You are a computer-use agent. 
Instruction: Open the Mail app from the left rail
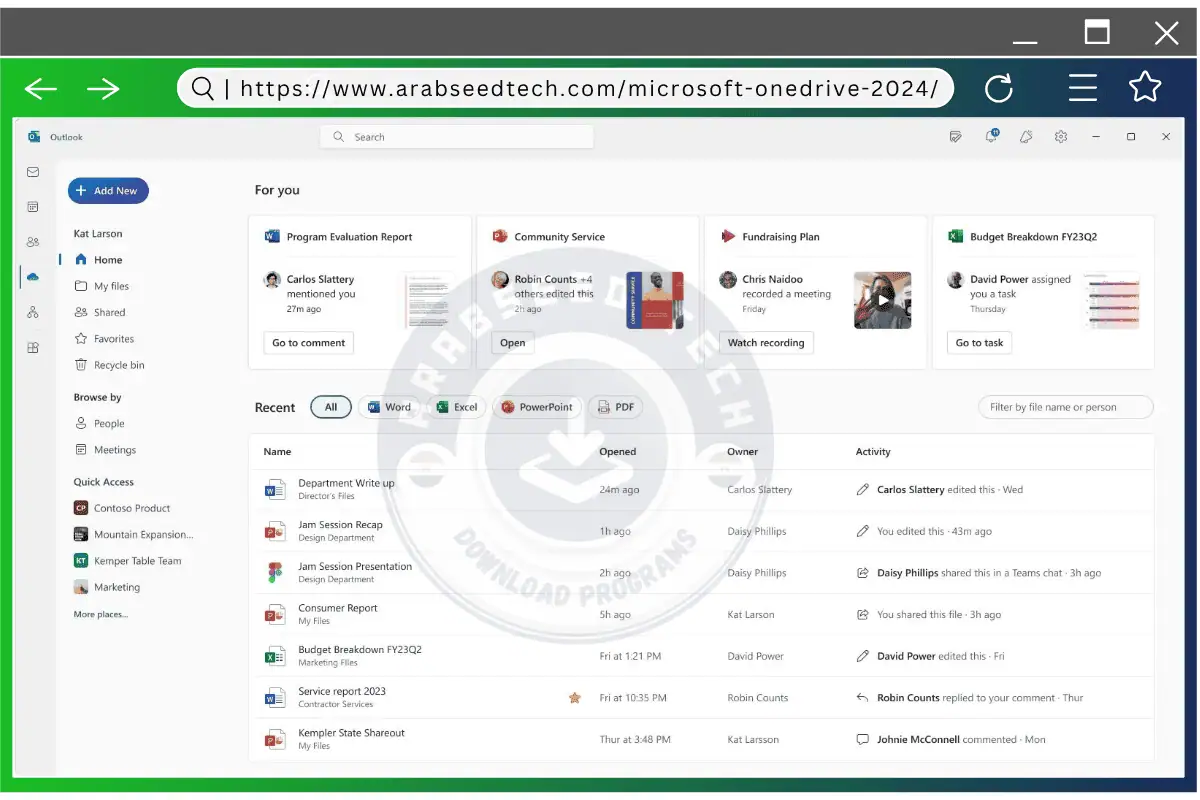point(33,172)
